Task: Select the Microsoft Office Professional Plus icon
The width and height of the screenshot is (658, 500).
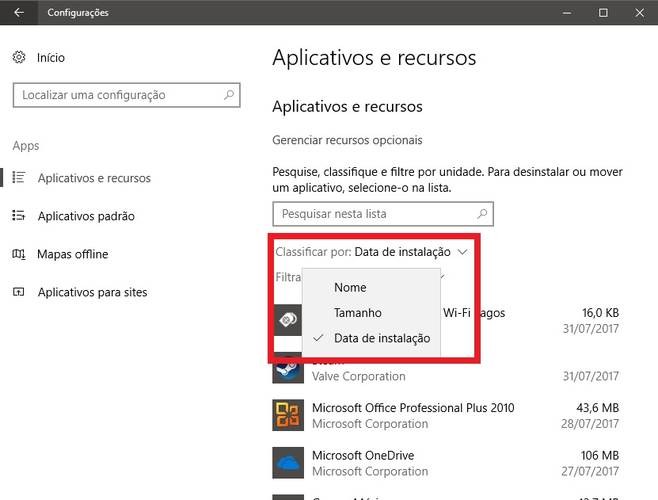Action: coord(288,415)
